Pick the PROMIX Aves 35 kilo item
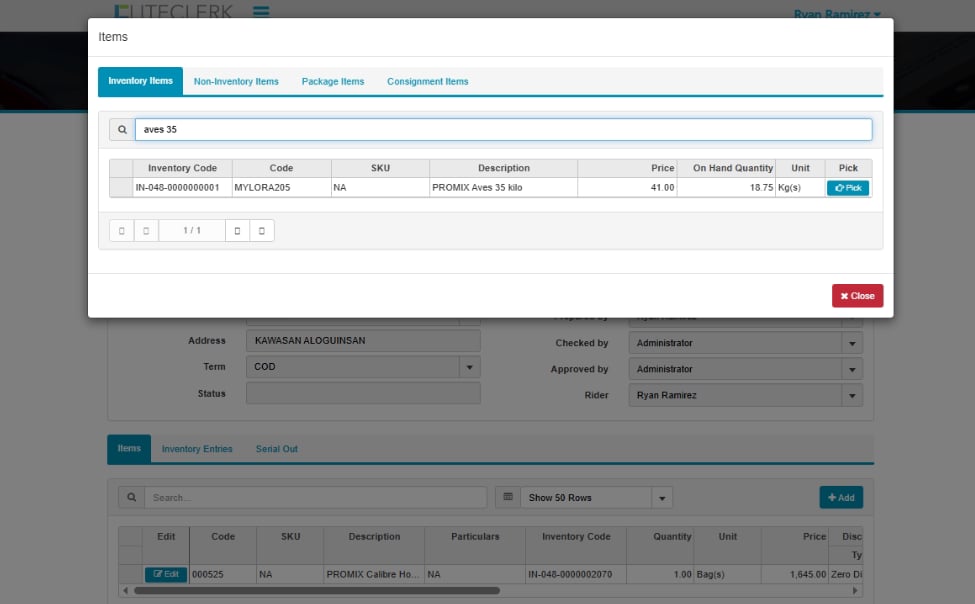The height and width of the screenshot is (604, 975). coord(848,188)
